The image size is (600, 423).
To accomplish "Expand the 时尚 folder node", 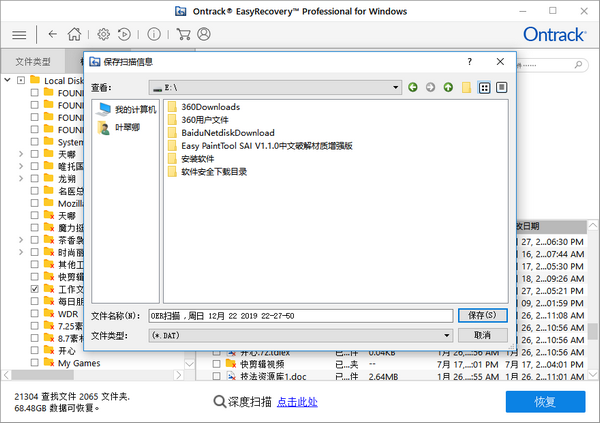I will click(21, 252).
